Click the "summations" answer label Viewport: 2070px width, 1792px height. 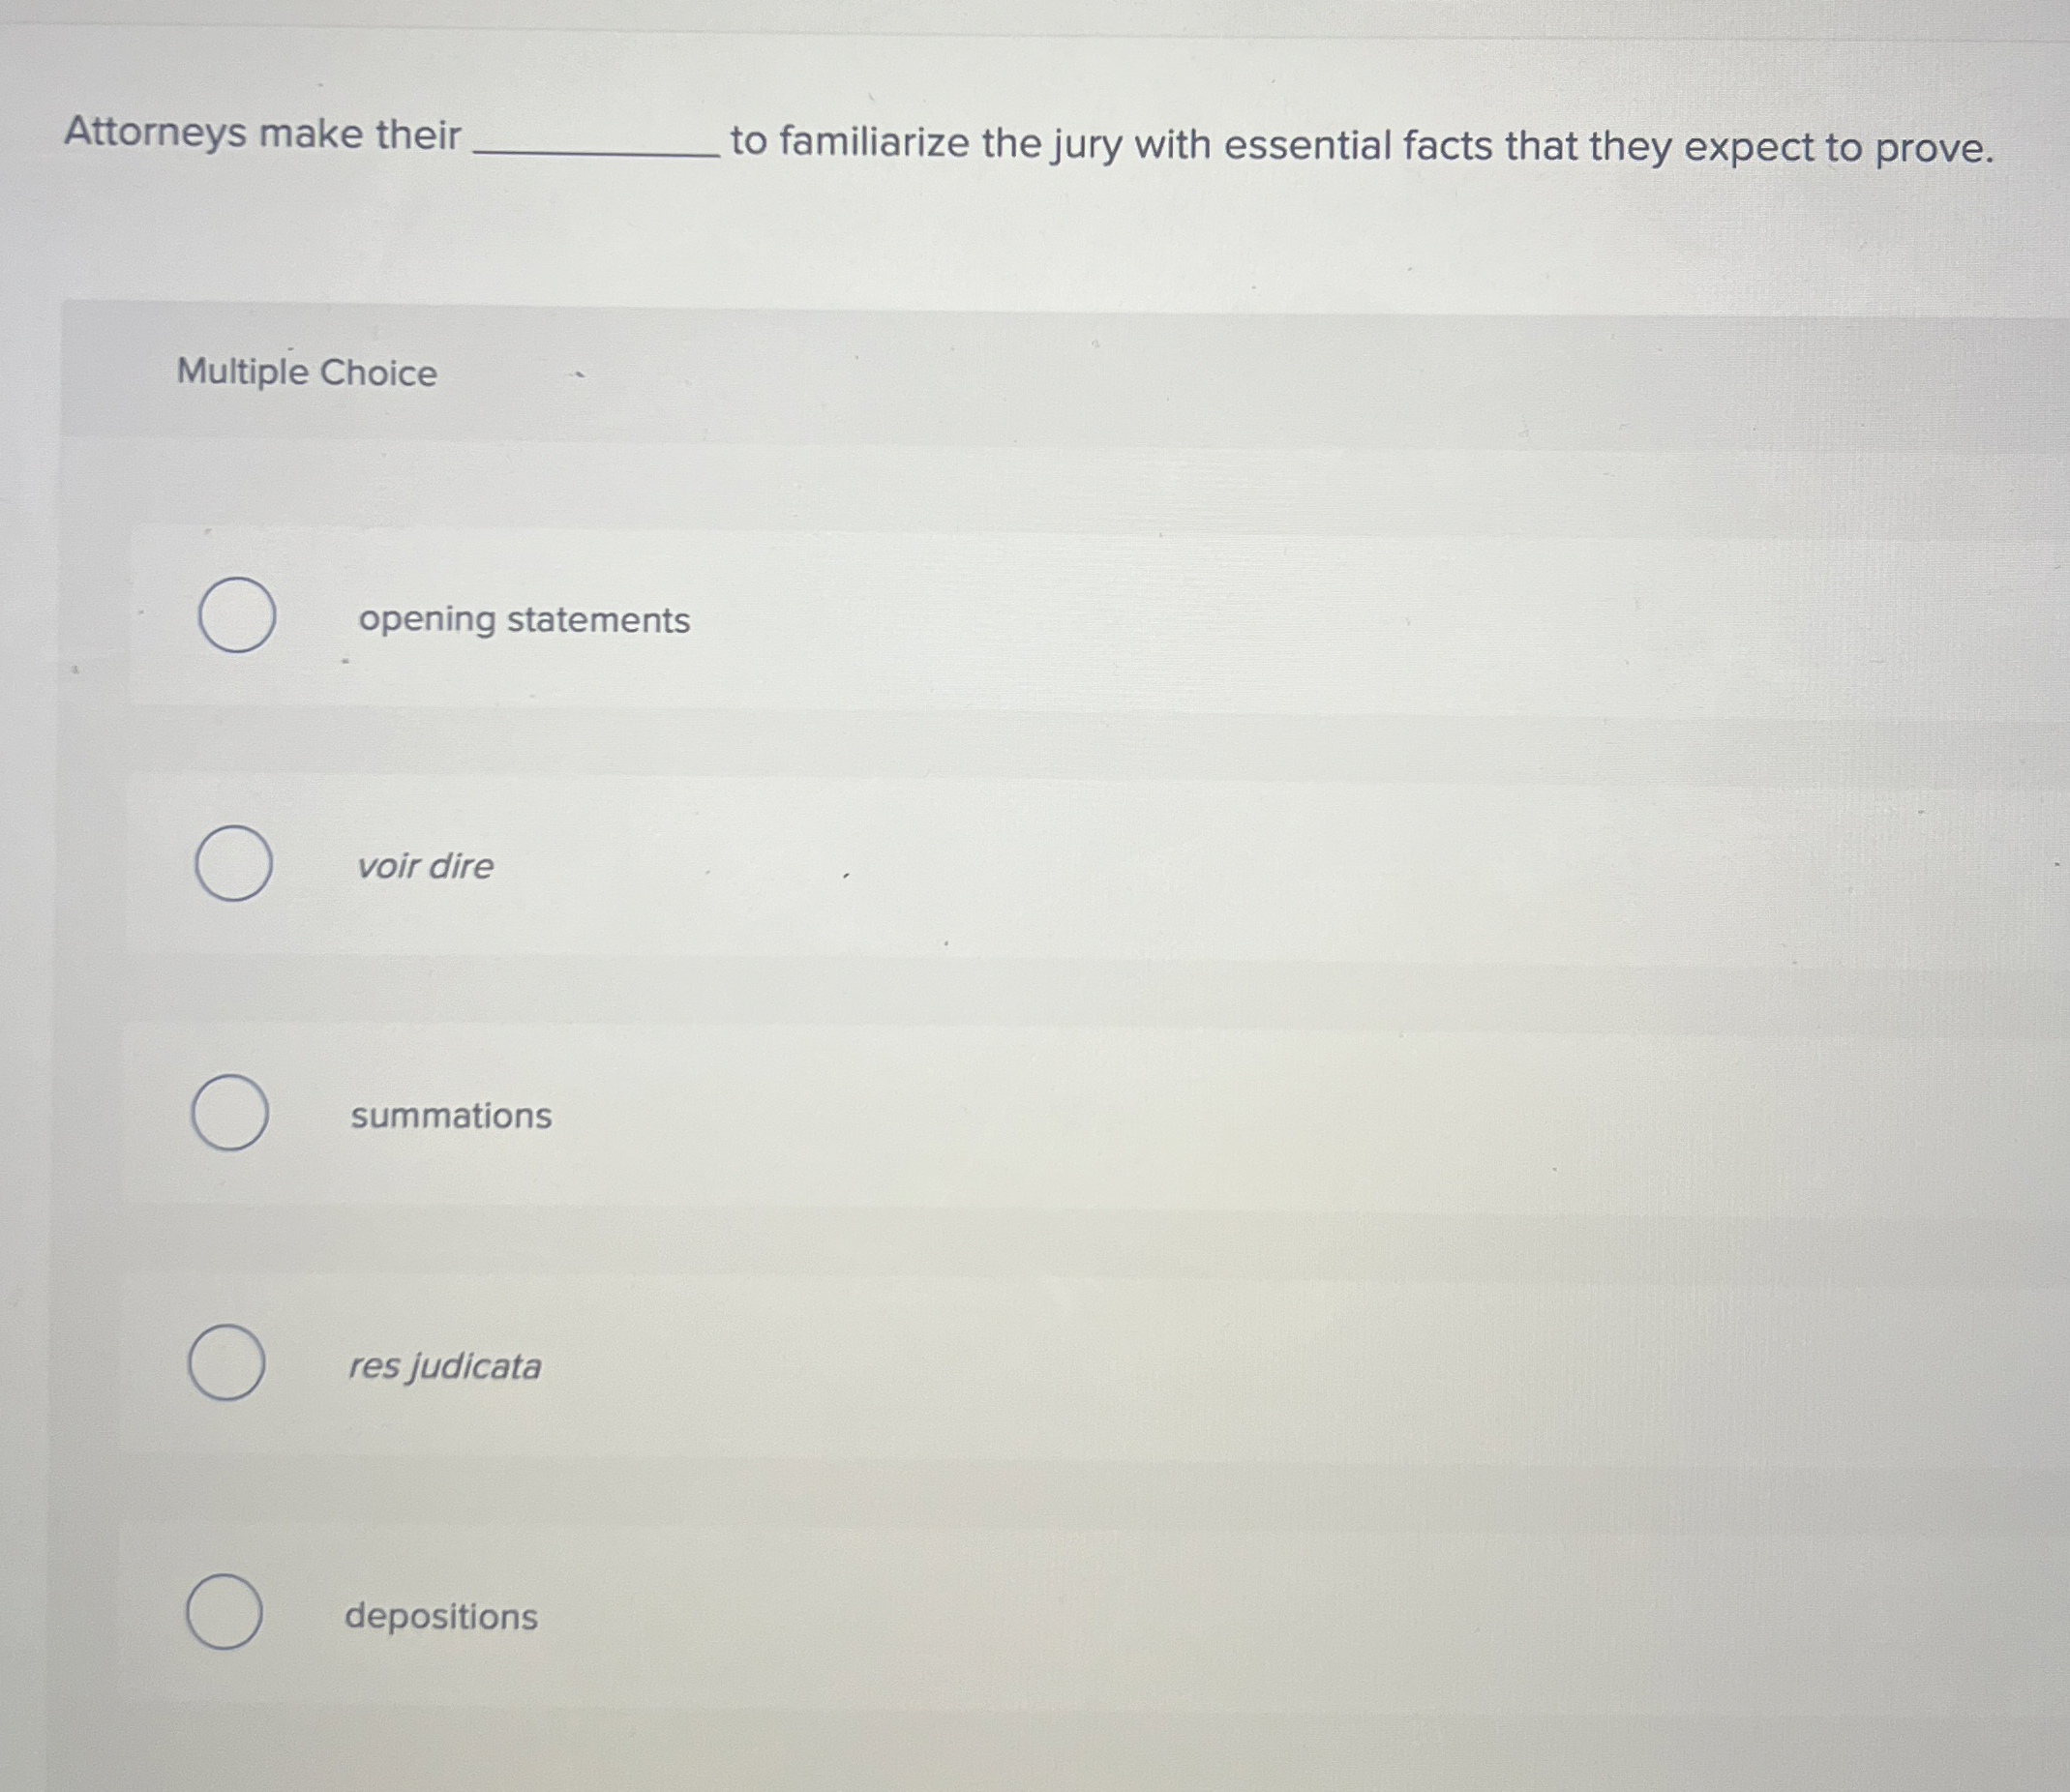[451, 1116]
